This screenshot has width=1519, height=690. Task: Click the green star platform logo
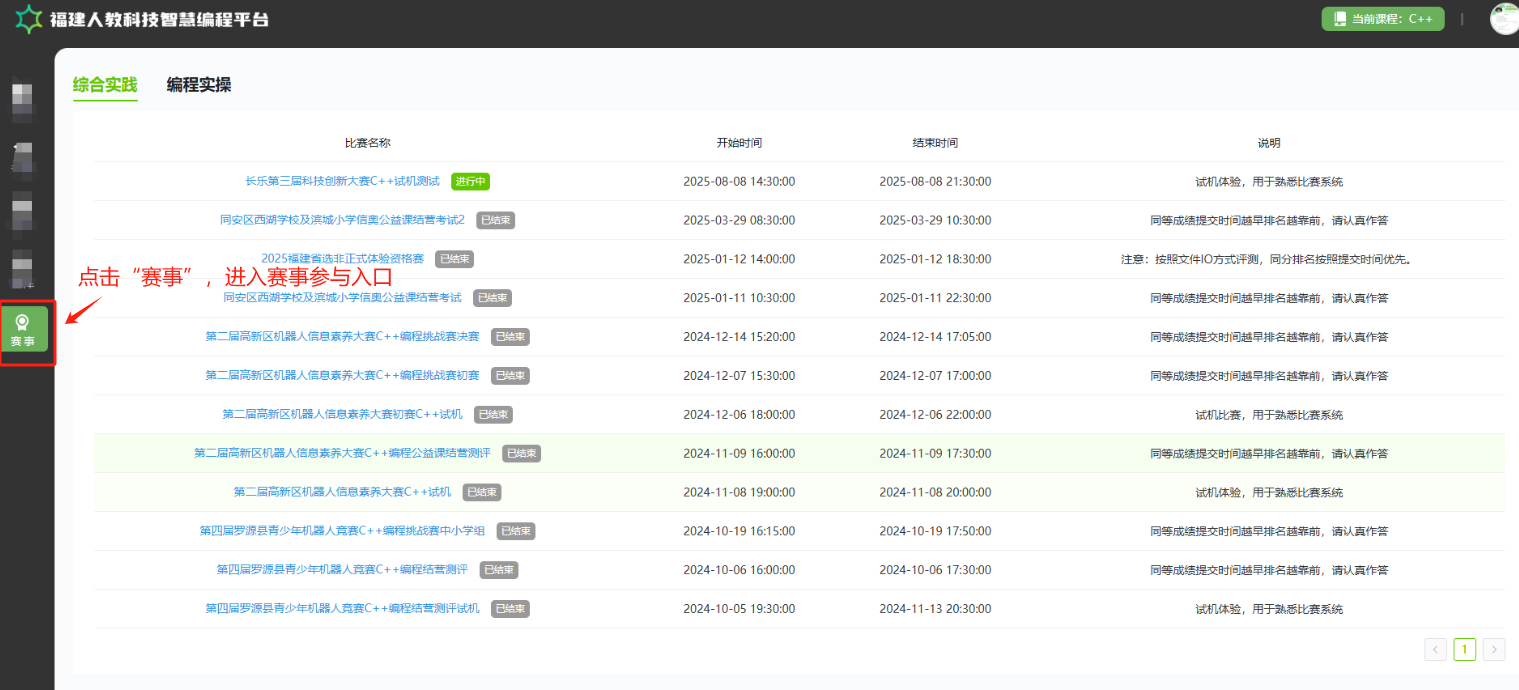pos(29,19)
